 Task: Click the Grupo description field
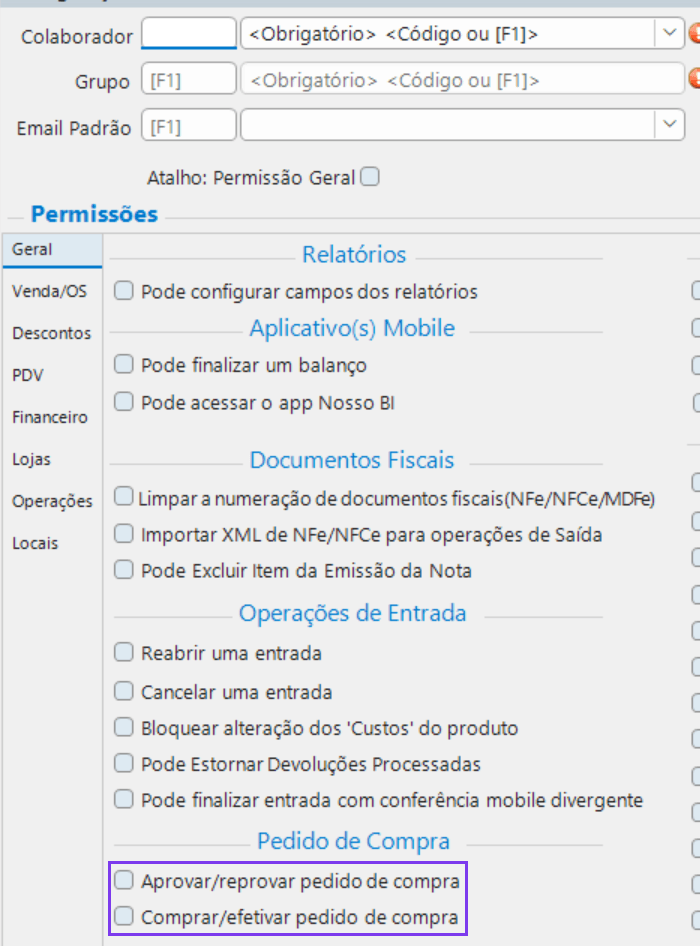click(x=462, y=79)
